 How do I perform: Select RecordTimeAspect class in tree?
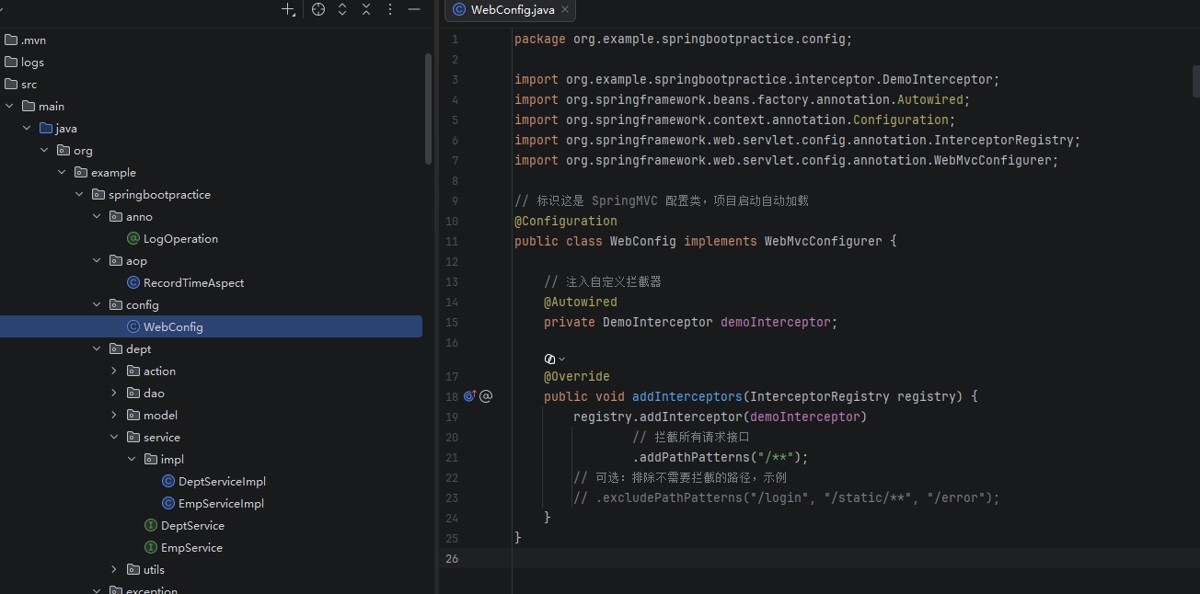(x=193, y=283)
